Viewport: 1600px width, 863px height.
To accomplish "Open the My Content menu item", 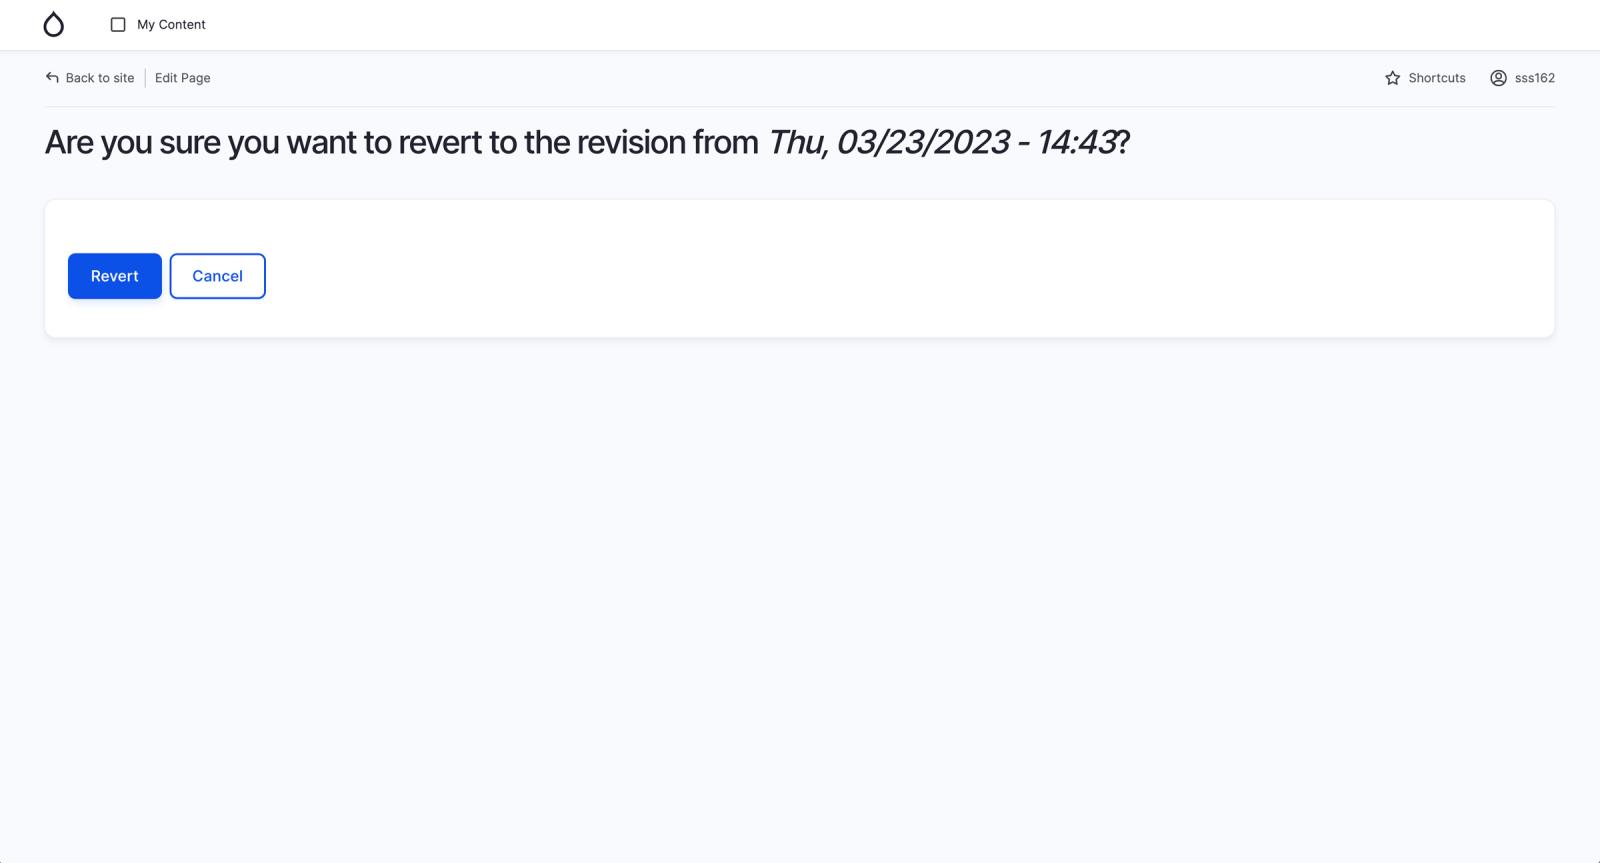I will (158, 25).
